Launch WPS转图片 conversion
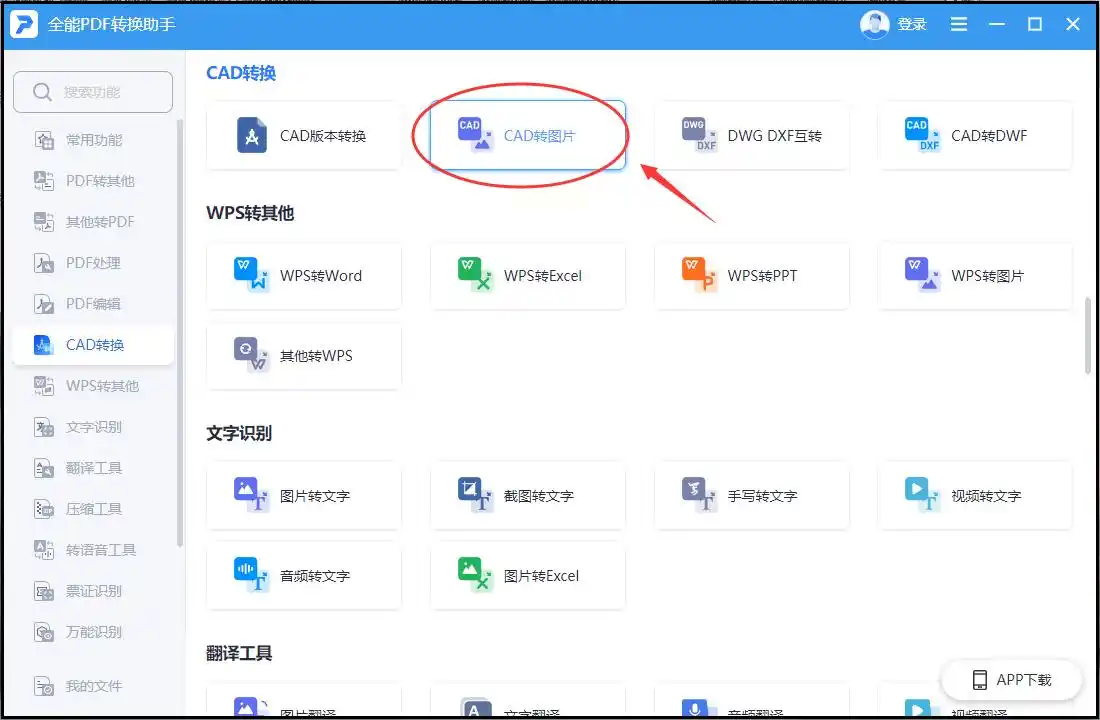The image size is (1100, 720). tap(975, 276)
